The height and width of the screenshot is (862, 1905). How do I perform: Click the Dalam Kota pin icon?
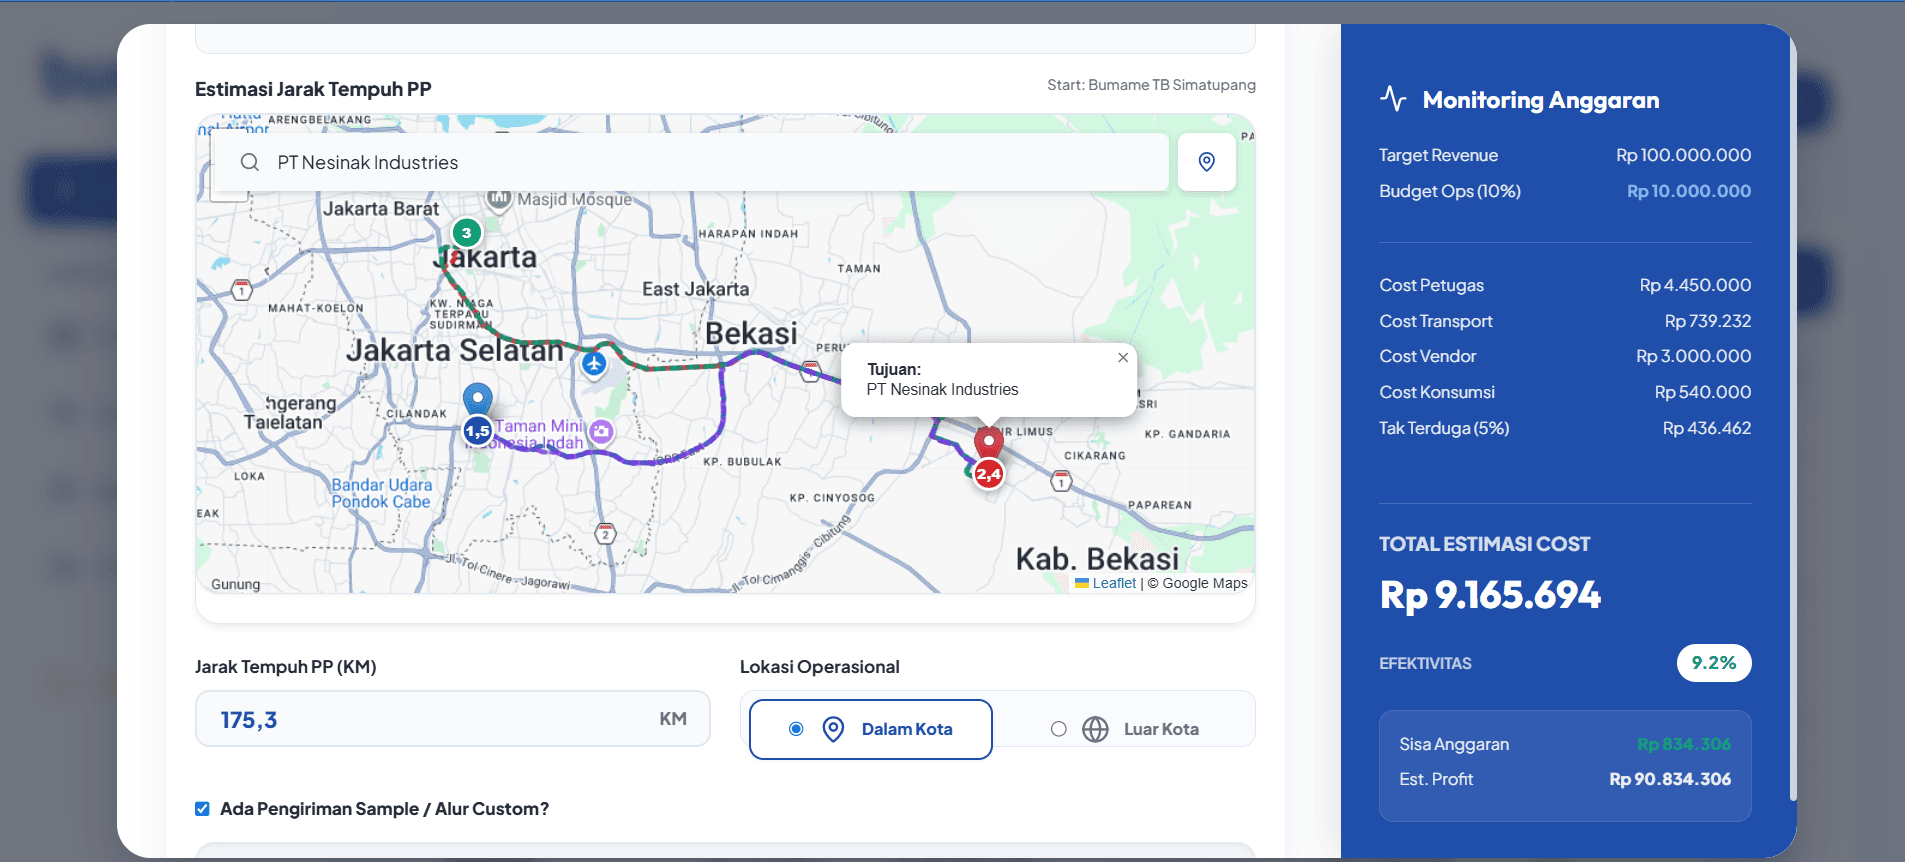coord(833,729)
